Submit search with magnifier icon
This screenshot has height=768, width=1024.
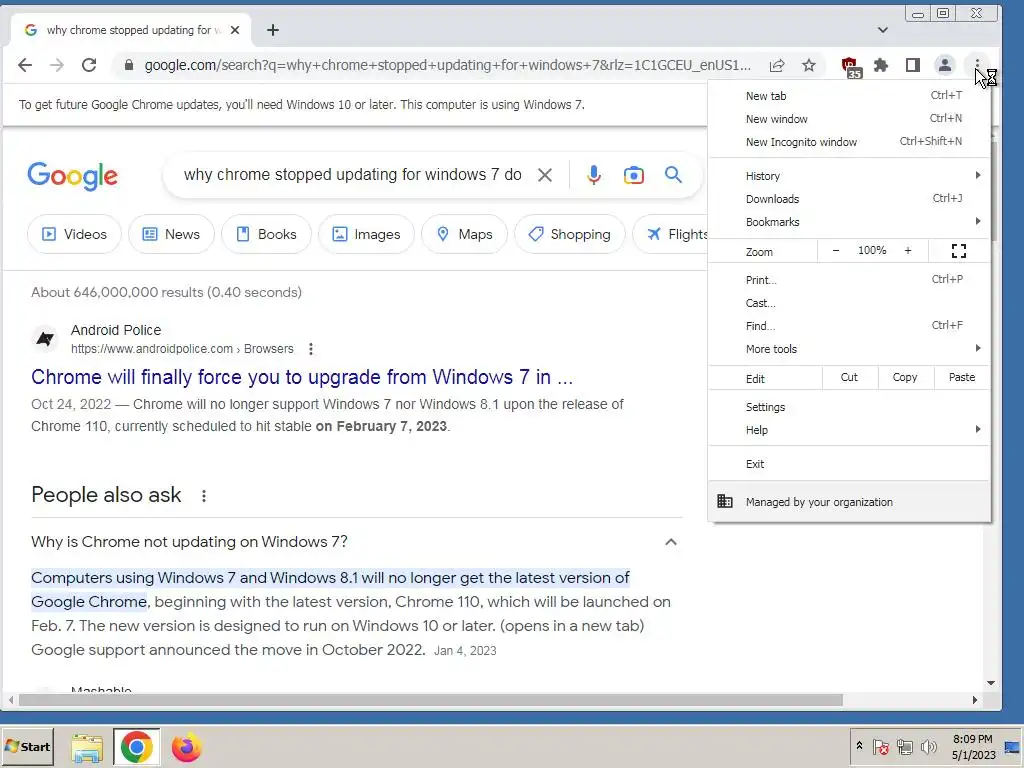pyautogui.click(x=673, y=175)
